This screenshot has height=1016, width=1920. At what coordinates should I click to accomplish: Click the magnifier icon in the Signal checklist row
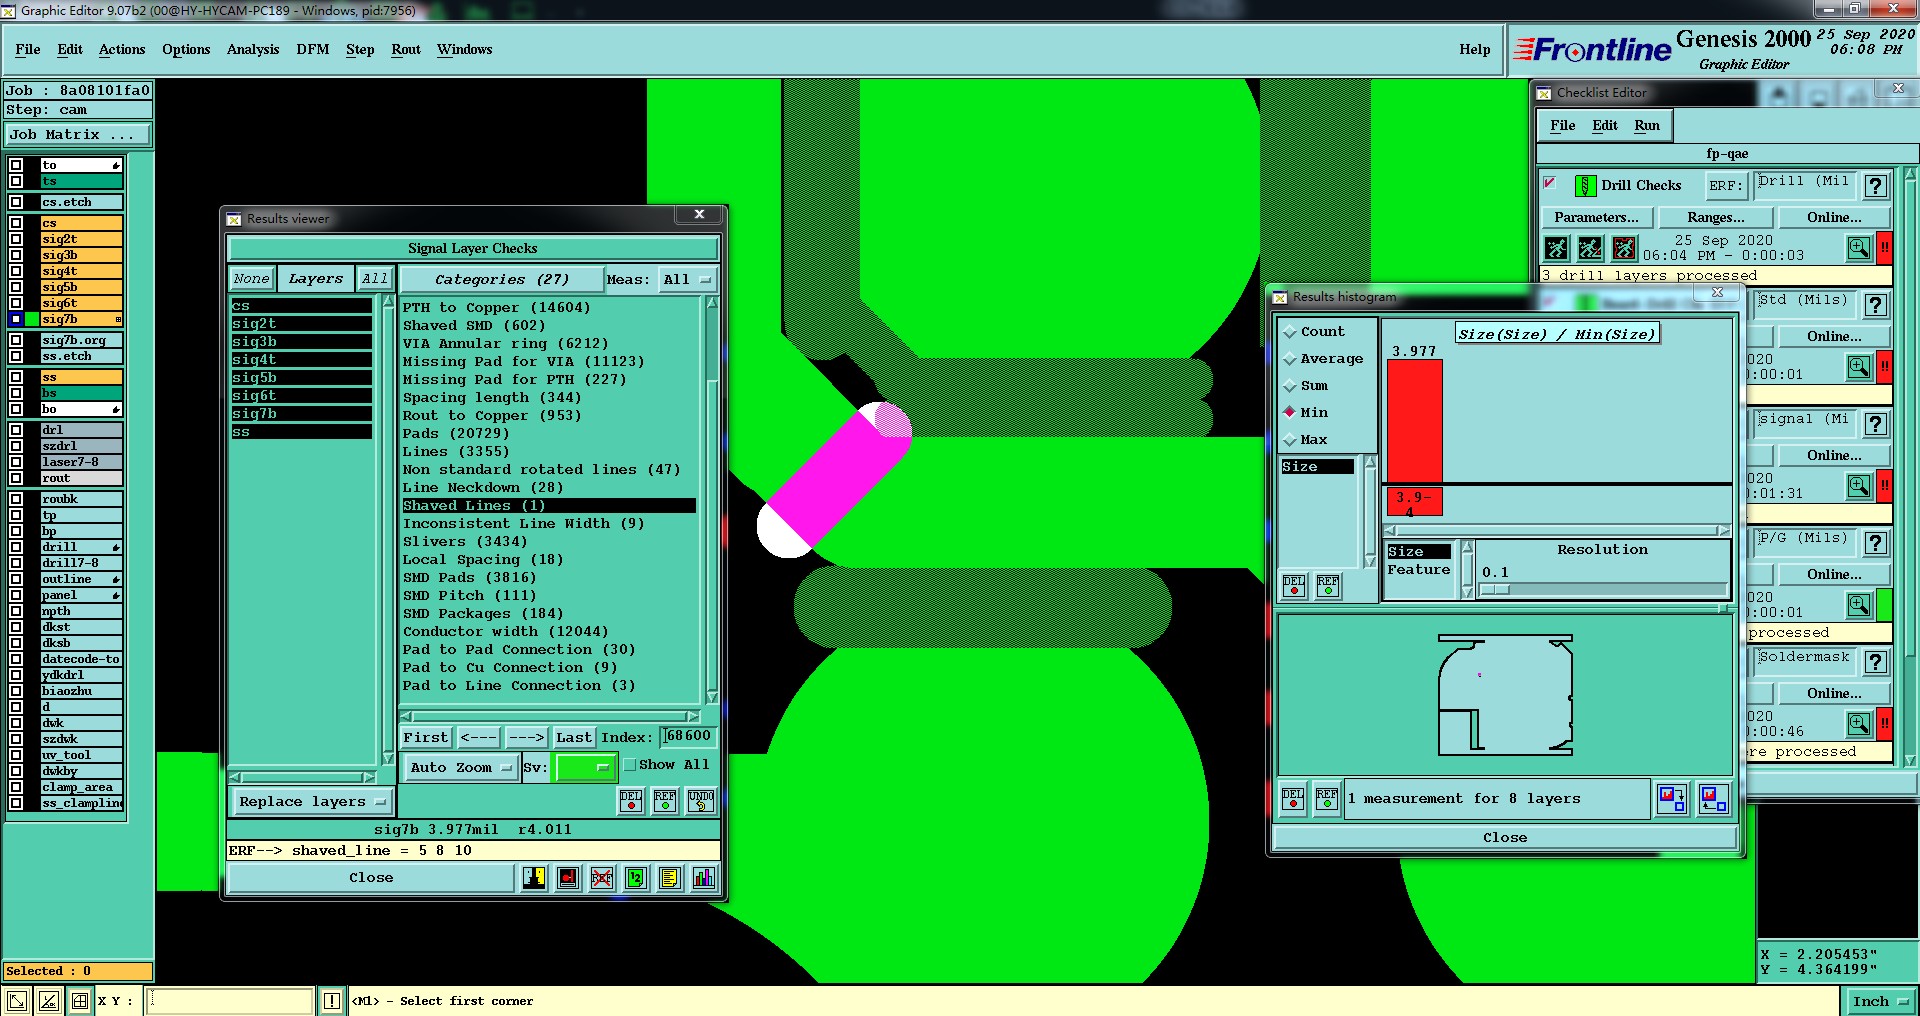[x=1859, y=486]
